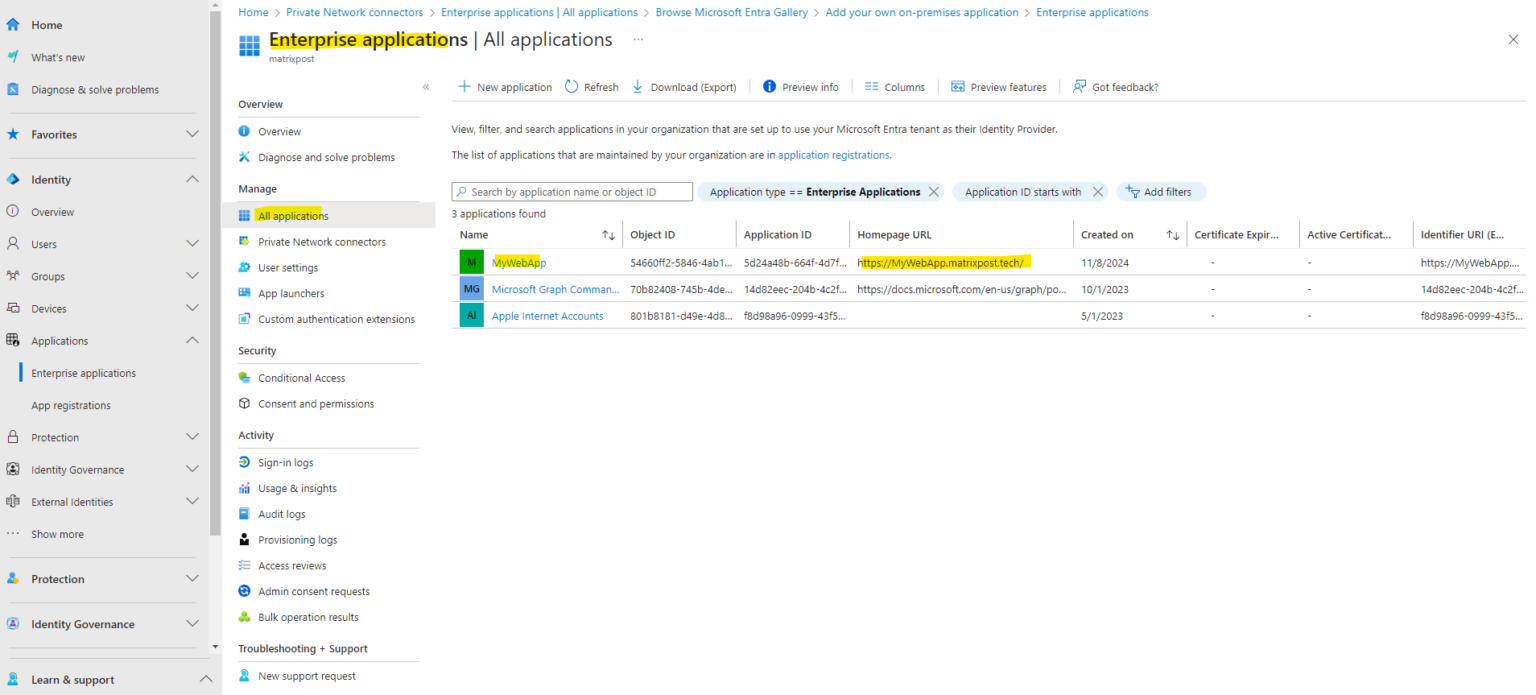Open Provisioning logs in the Manage pane
The height and width of the screenshot is (695, 1536).
point(298,539)
